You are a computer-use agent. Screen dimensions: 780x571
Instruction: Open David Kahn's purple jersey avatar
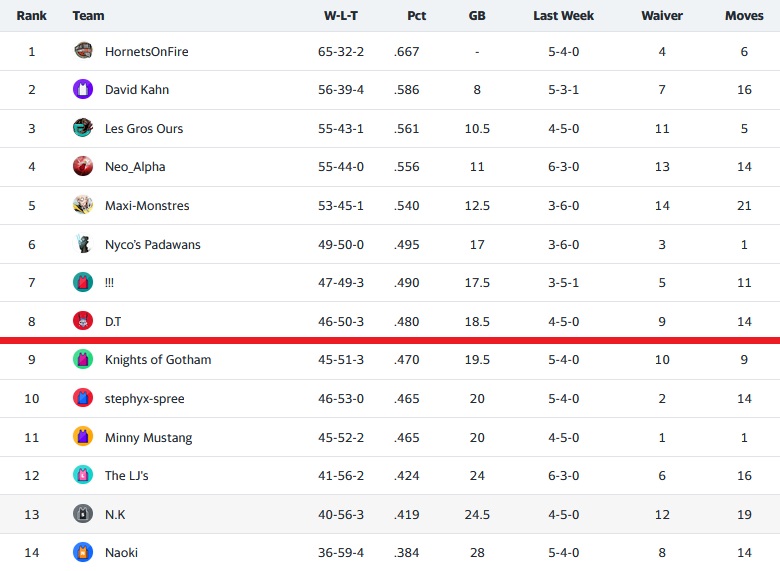pyautogui.click(x=83, y=90)
